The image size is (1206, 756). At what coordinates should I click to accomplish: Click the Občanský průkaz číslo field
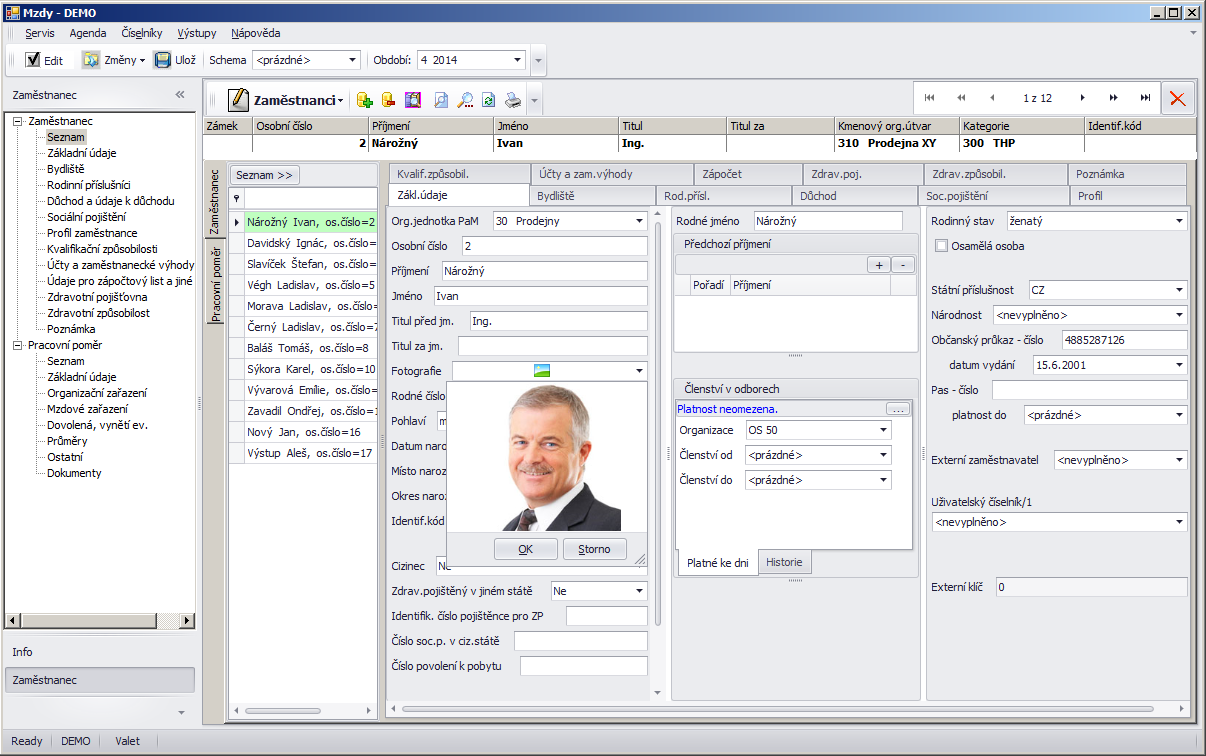tap(1124, 340)
